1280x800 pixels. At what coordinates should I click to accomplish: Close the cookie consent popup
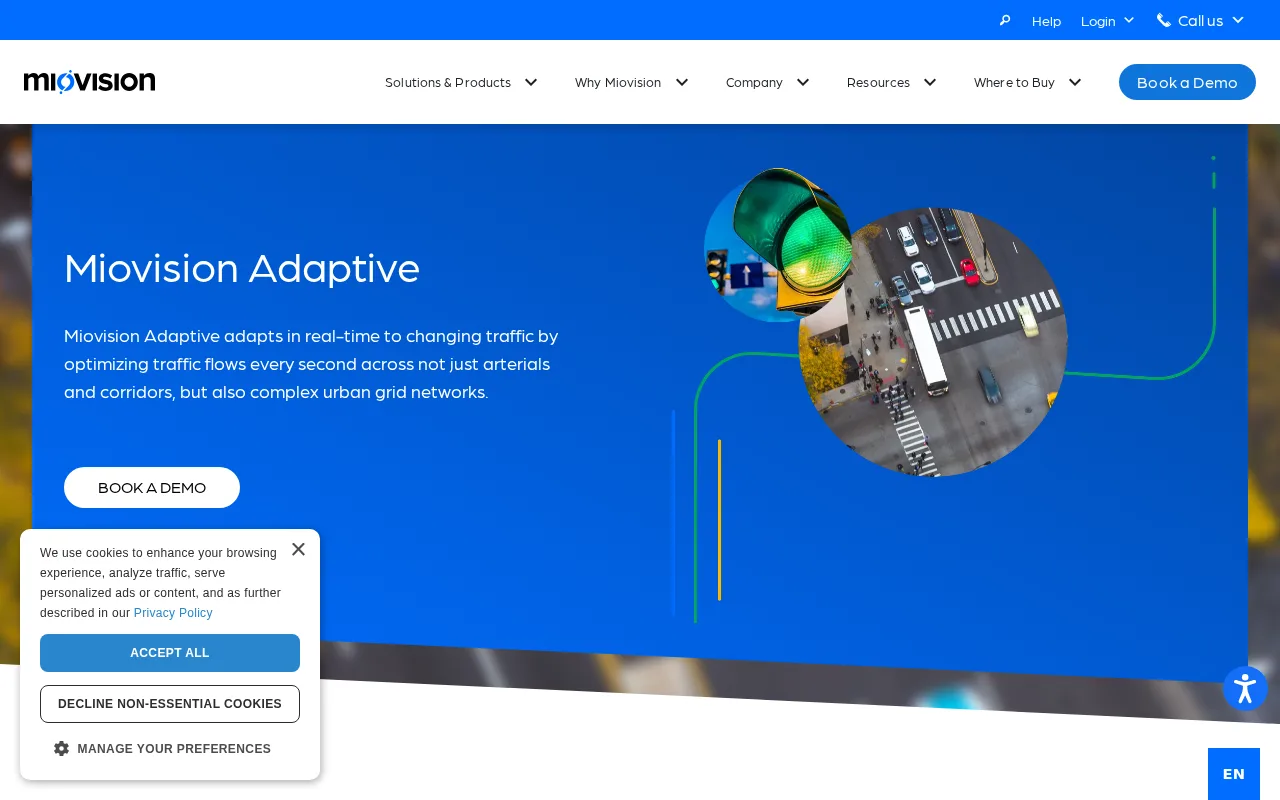[x=298, y=549]
